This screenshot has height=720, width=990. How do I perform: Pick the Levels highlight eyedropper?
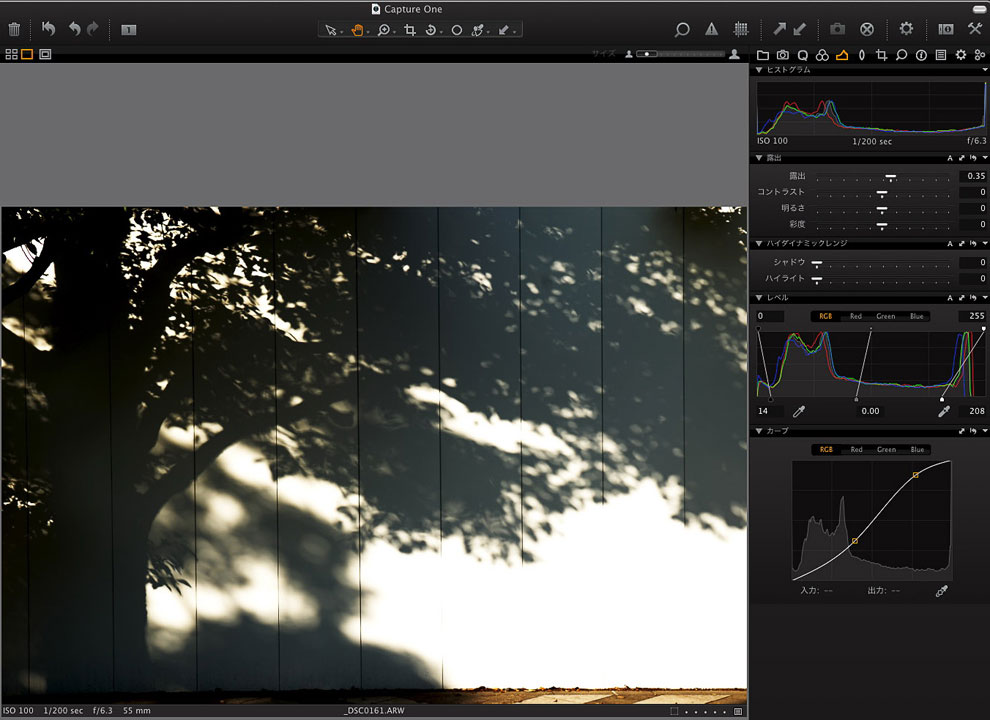pos(942,411)
